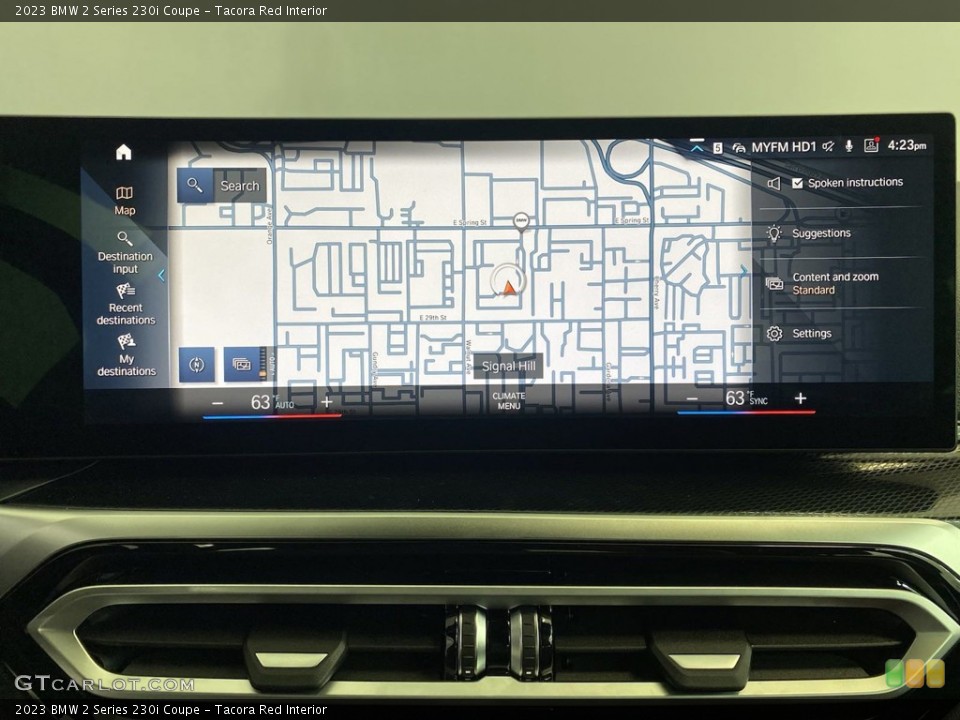Open Recent destinations
This screenshot has height=720, width=960.
click(x=126, y=304)
